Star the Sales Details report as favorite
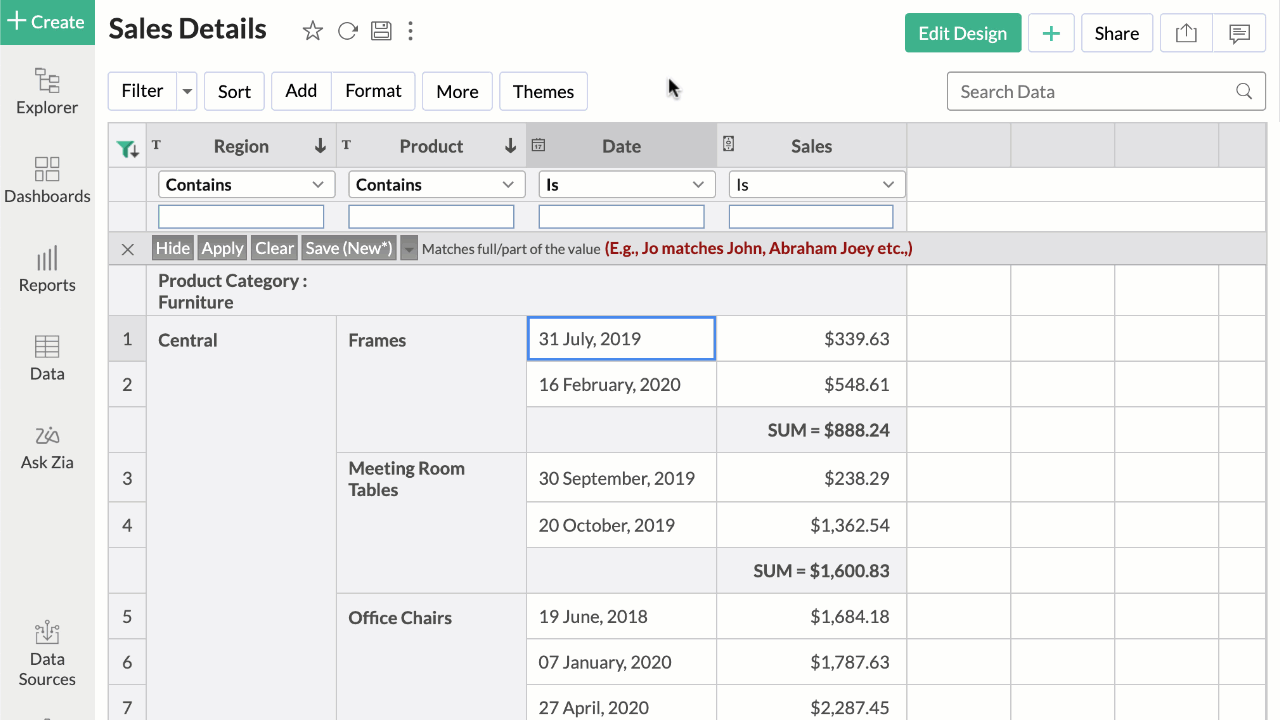Image resolution: width=1280 pixels, height=720 pixels. click(312, 31)
